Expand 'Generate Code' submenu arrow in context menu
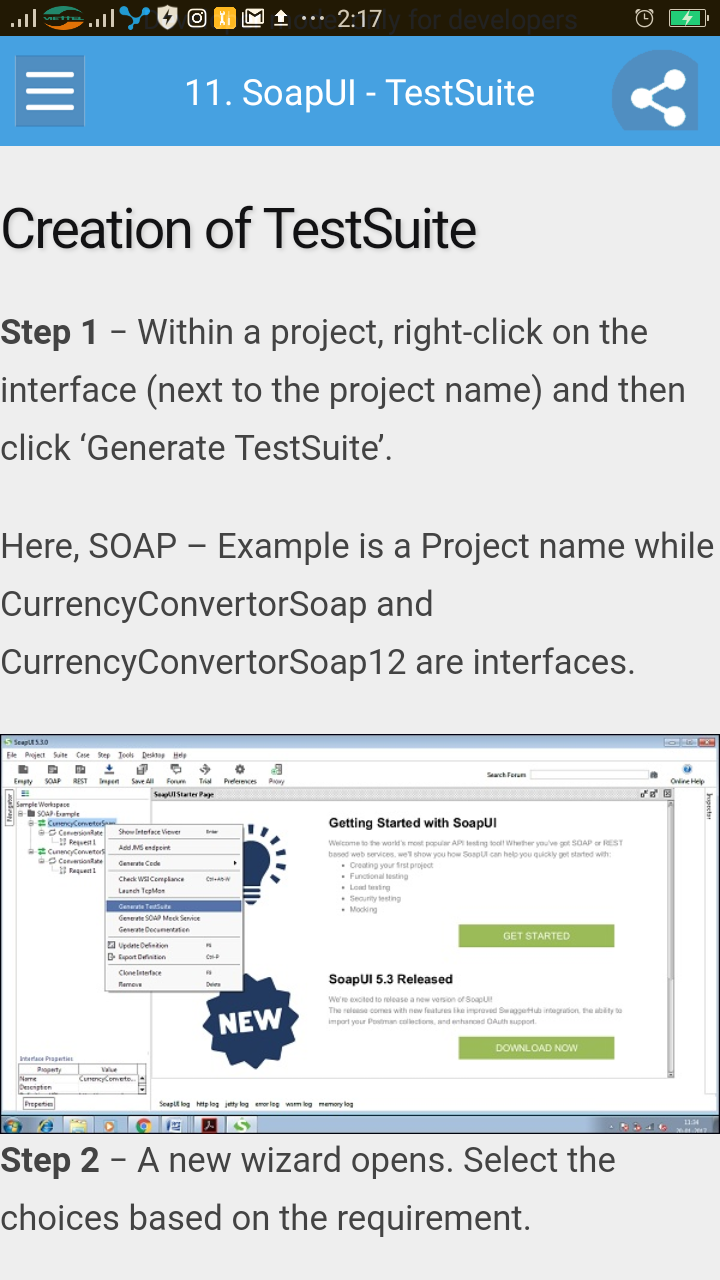Viewport: 720px width, 1280px height. (235, 863)
